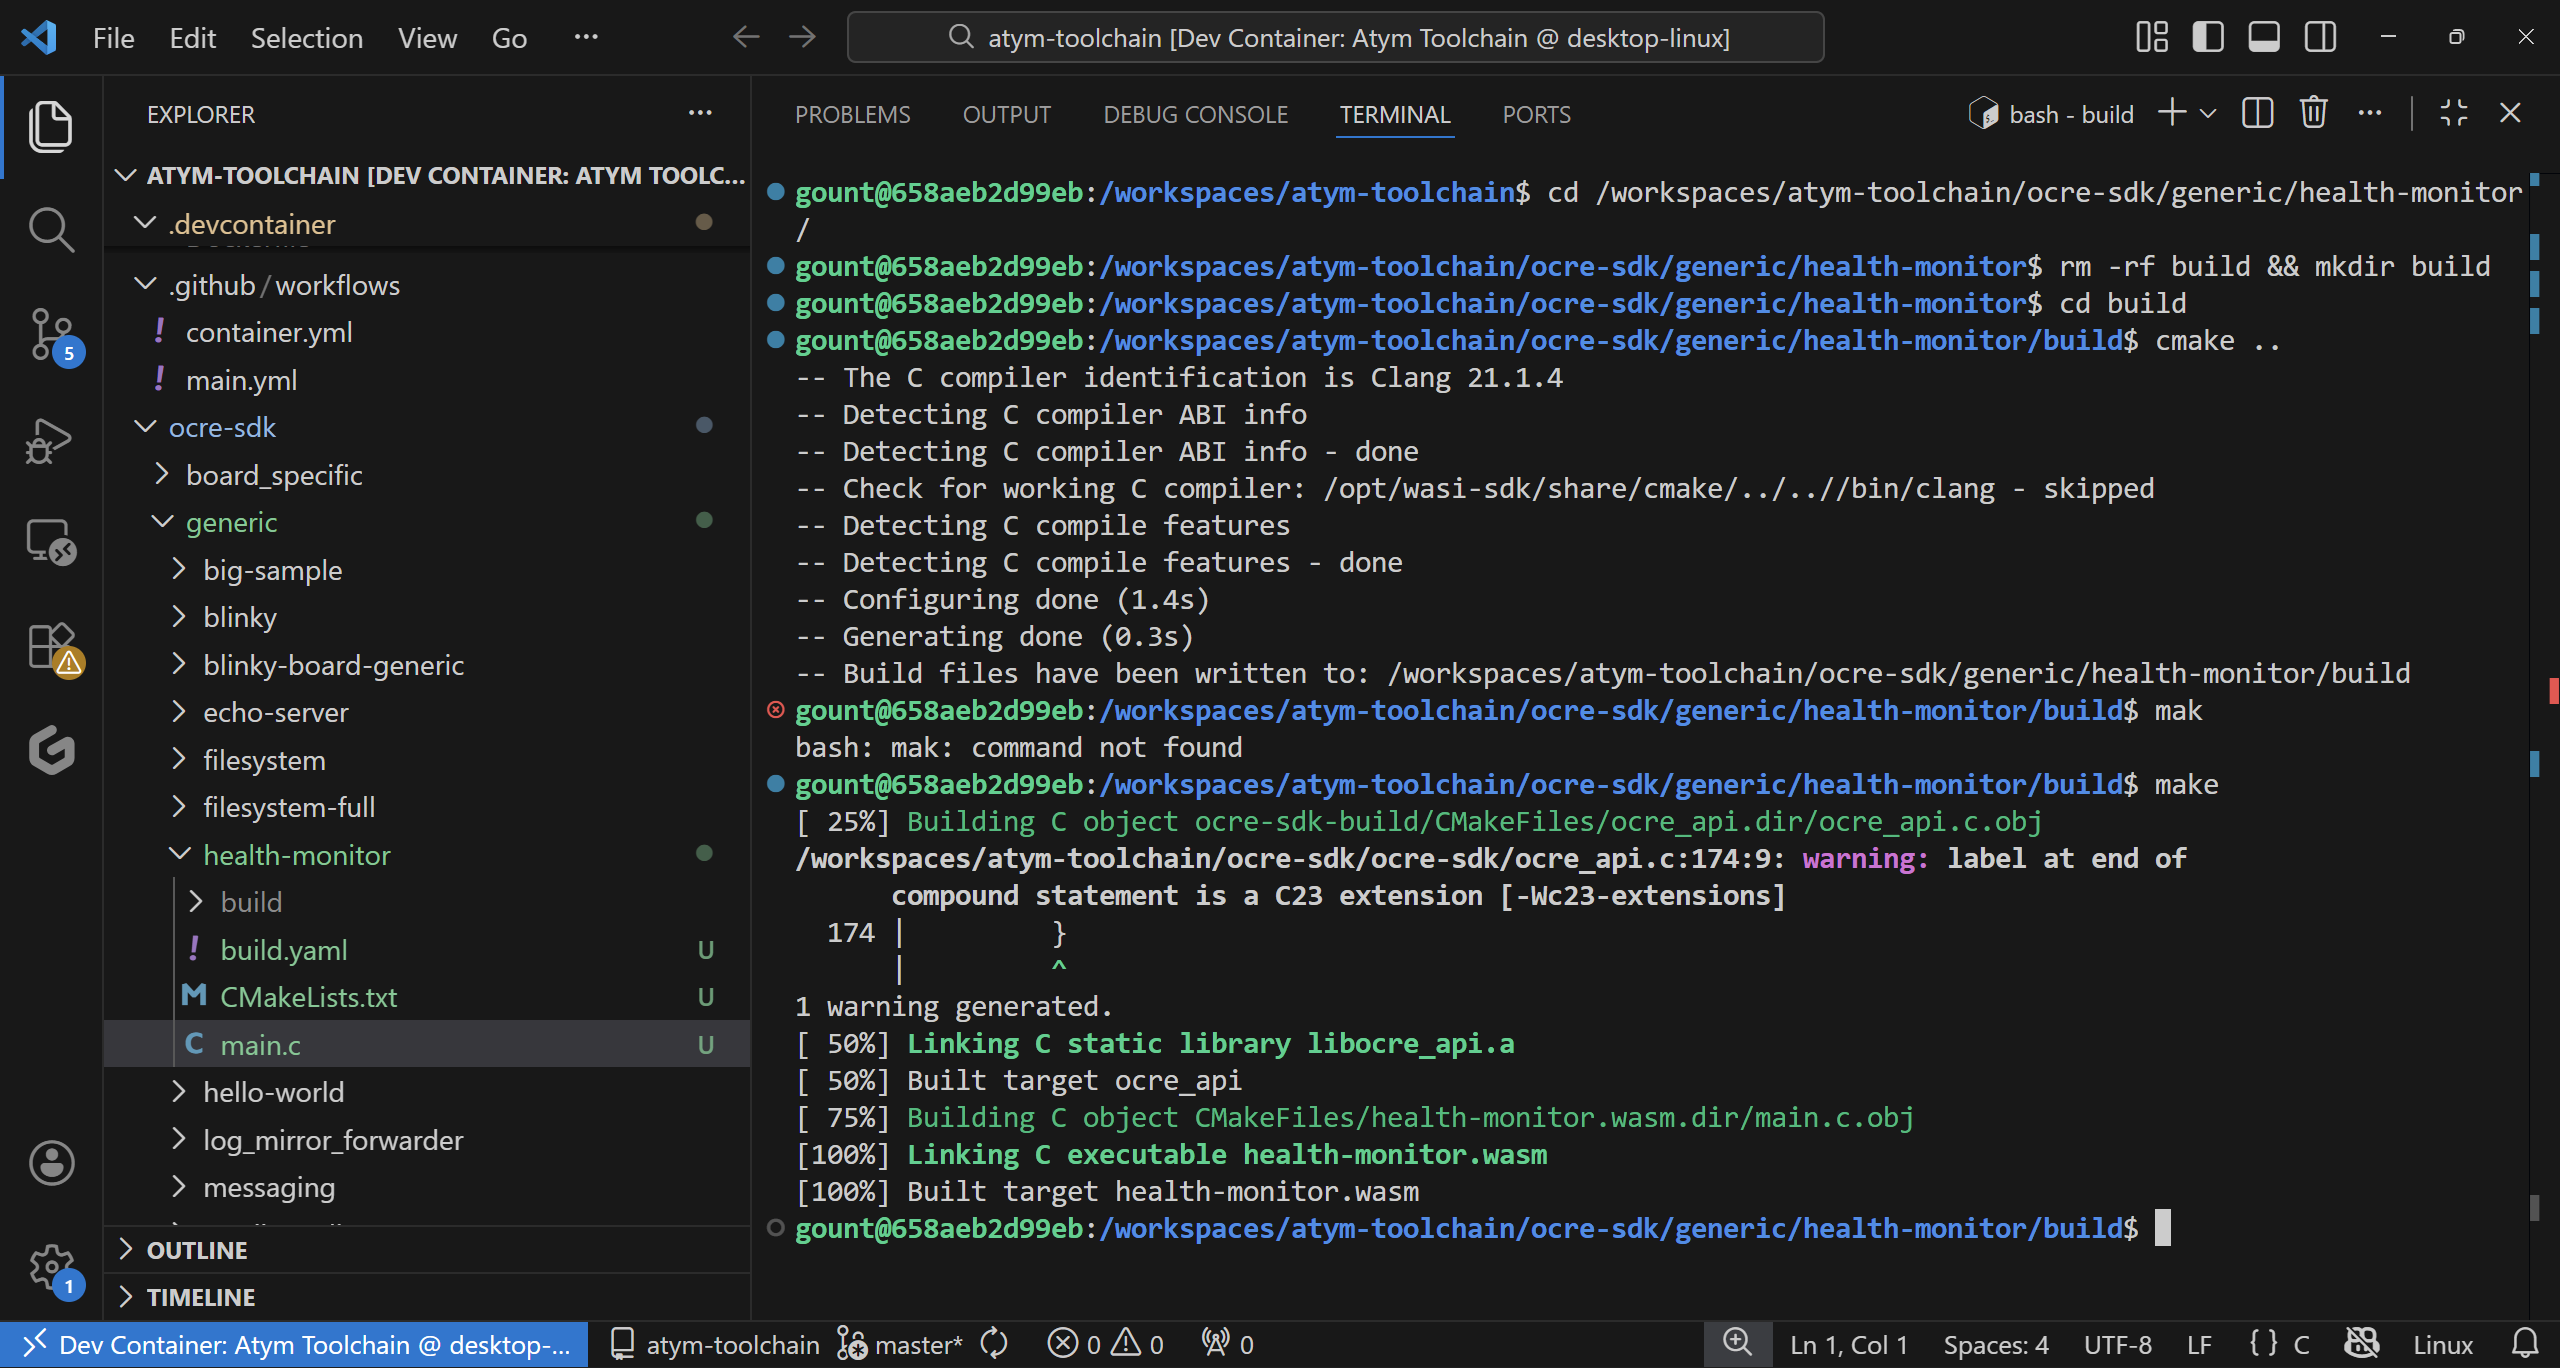
Task: Open the Run and Debug view
Action: (x=50, y=440)
